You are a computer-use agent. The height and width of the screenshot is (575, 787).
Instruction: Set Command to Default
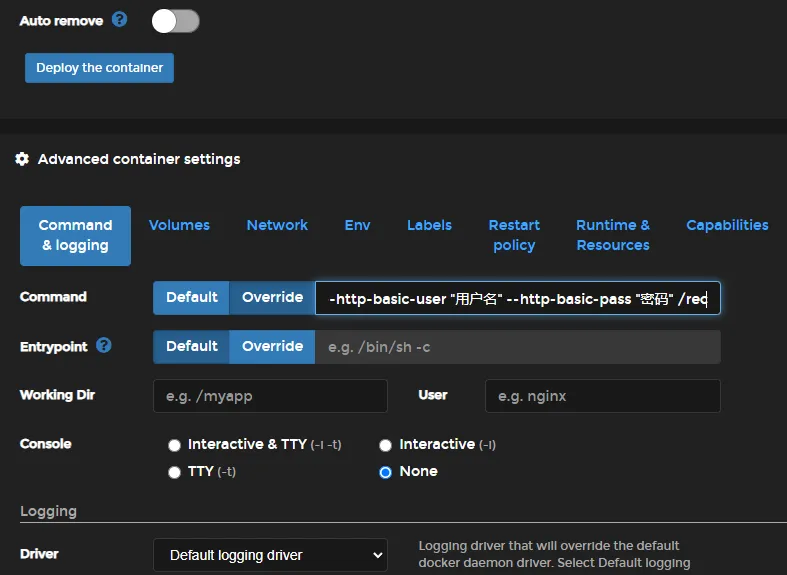click(191, 297)
